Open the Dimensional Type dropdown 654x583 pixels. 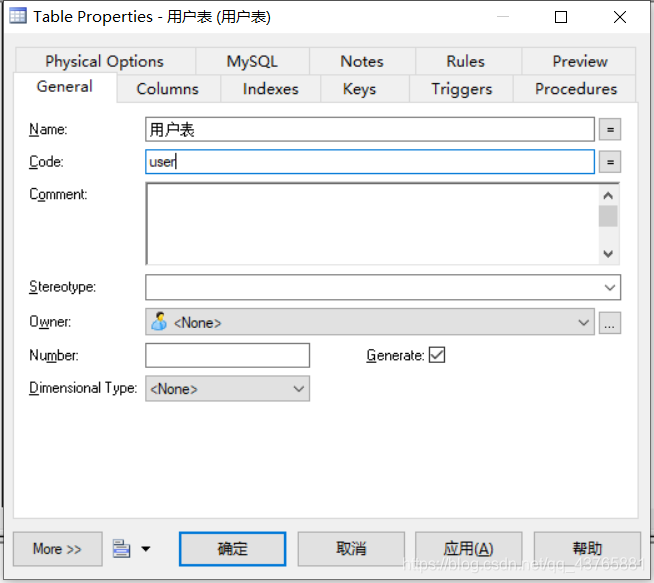(298, 389)
